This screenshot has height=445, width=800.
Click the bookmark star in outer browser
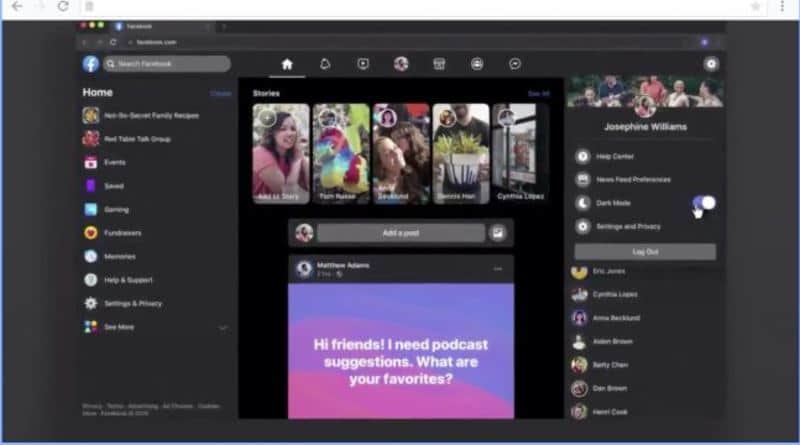click(756, 6)
